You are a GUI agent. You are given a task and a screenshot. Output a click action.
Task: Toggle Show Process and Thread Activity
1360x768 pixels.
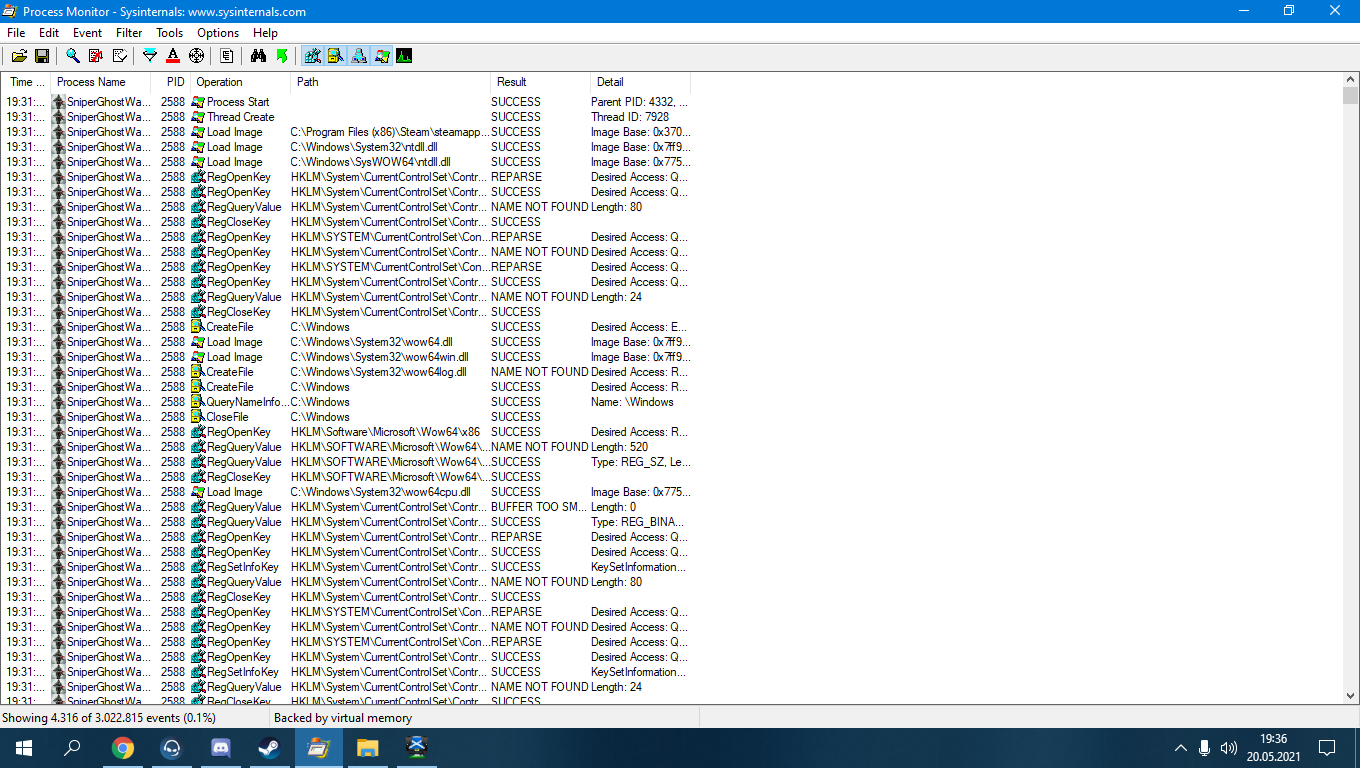pos(381,56)
